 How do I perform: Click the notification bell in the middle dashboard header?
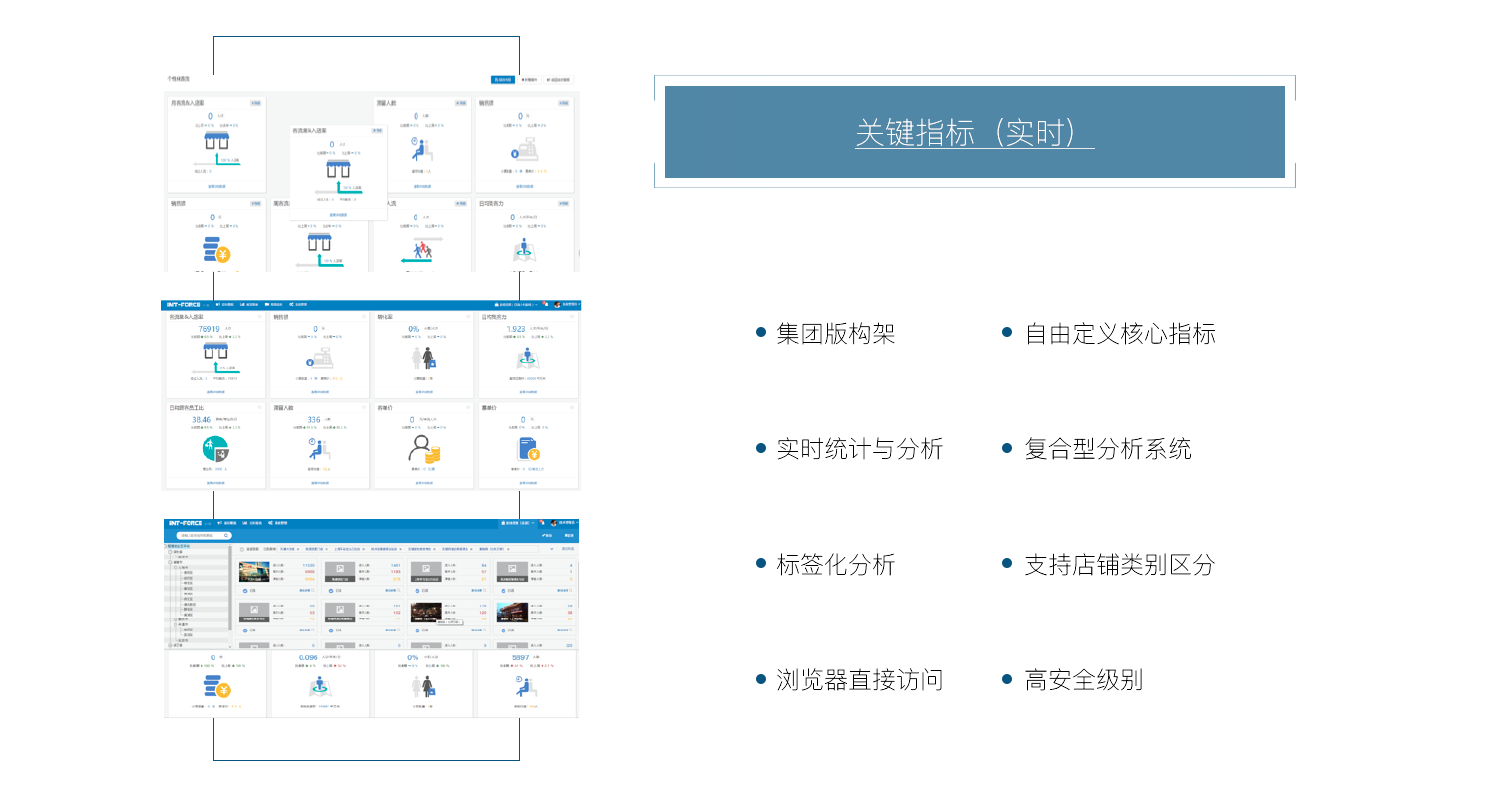(547, 304)
